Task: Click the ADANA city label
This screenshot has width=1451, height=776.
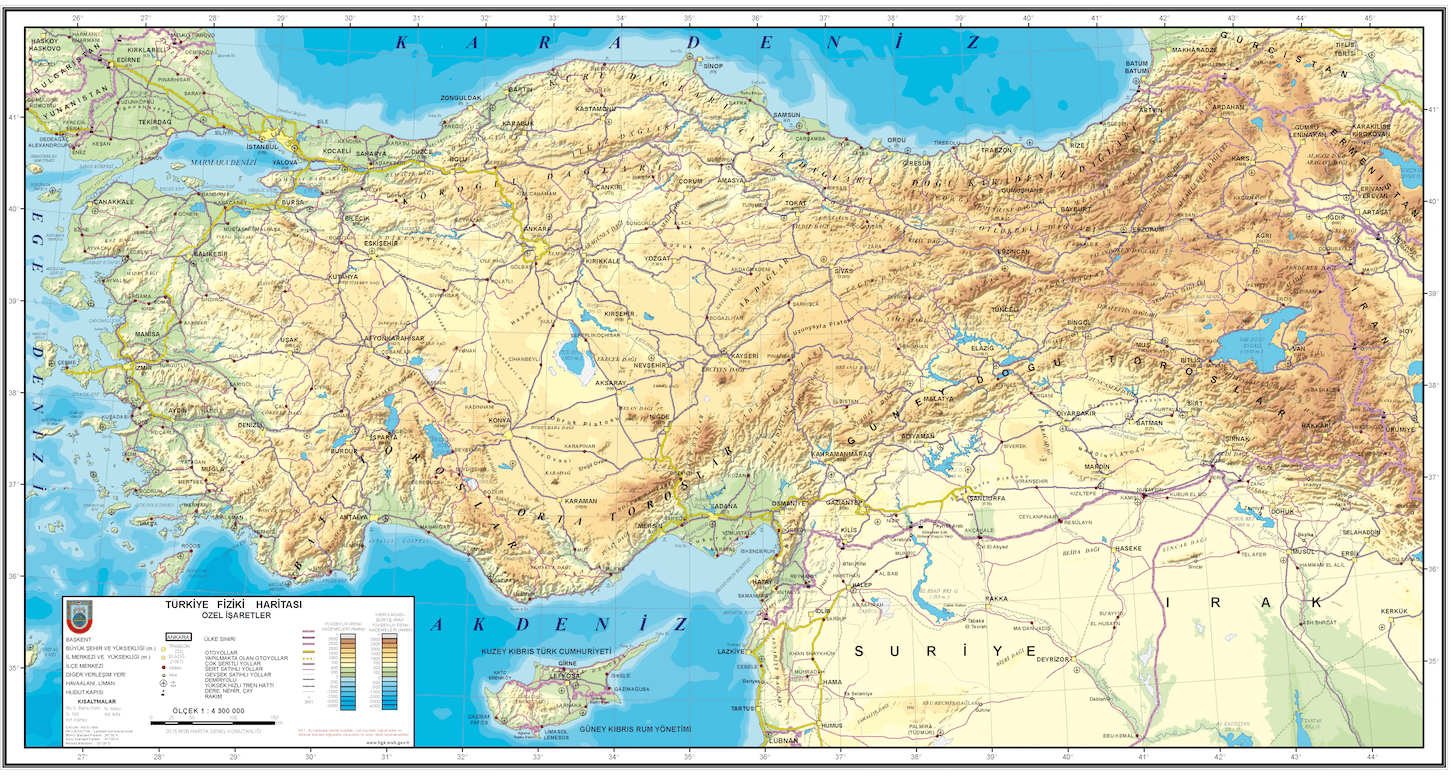Action: point(725,507)
